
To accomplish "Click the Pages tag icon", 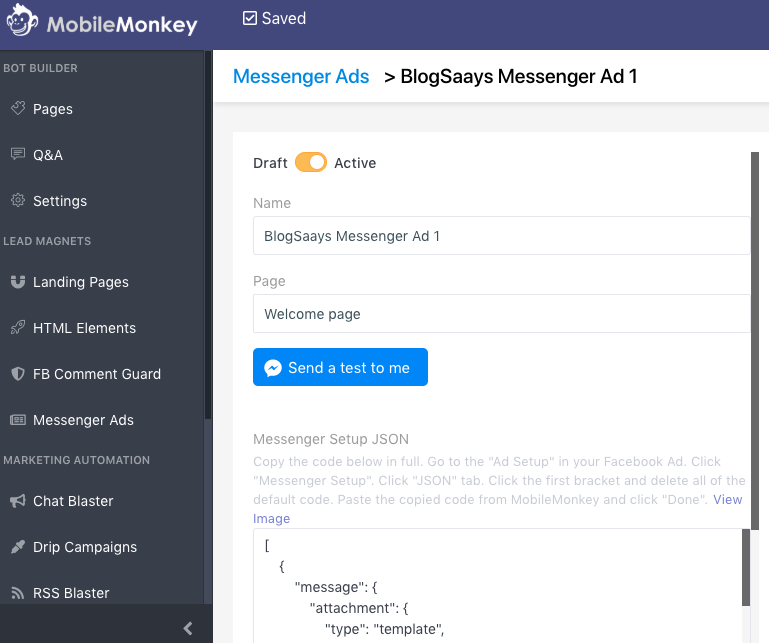I will click(18, 108).
